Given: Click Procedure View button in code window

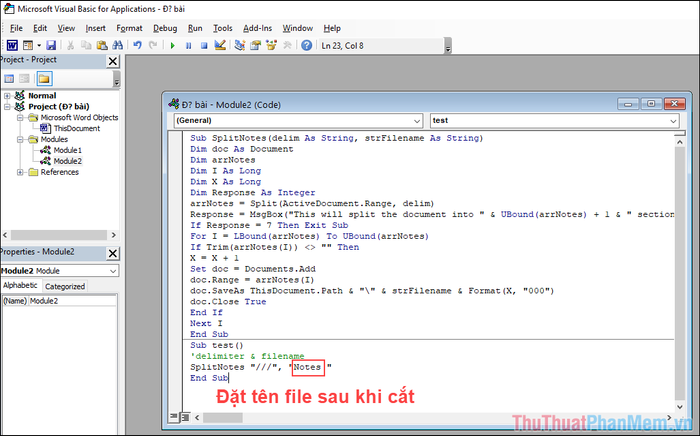Looking at the screenshot, I should 174,417.
